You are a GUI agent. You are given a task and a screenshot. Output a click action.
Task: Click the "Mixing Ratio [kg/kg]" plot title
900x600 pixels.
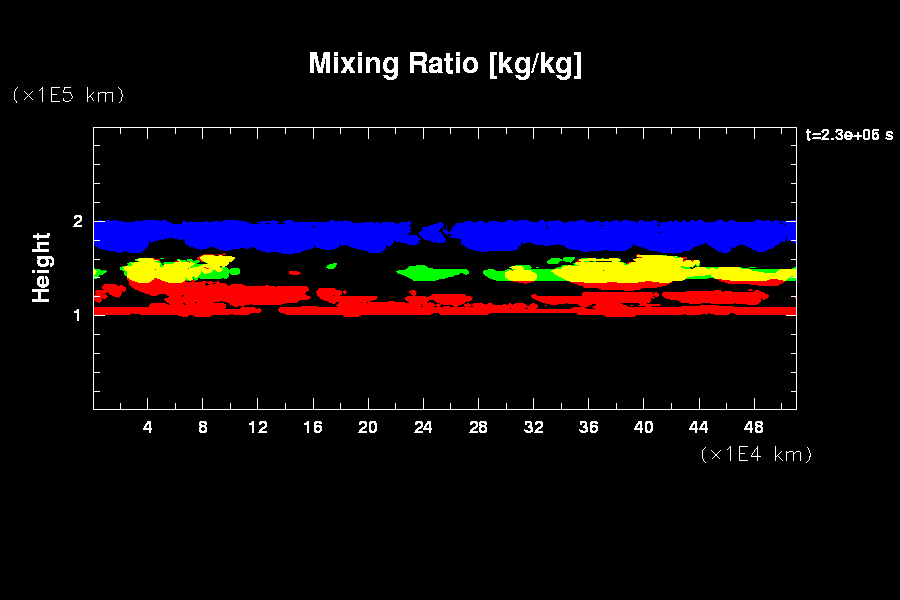click(x=445, y=64)
